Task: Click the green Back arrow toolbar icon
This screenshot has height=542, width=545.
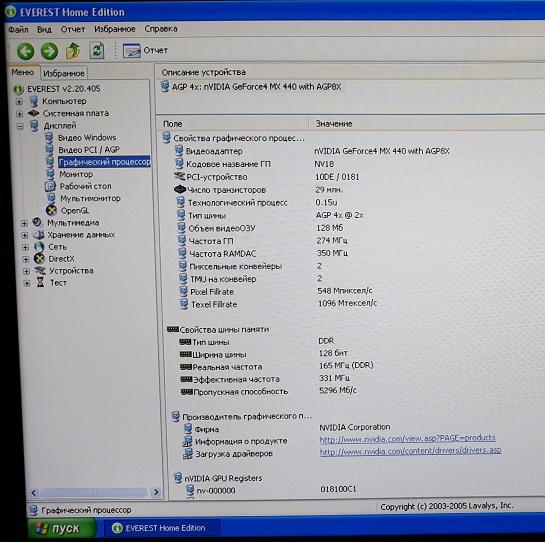Action: 26,51
